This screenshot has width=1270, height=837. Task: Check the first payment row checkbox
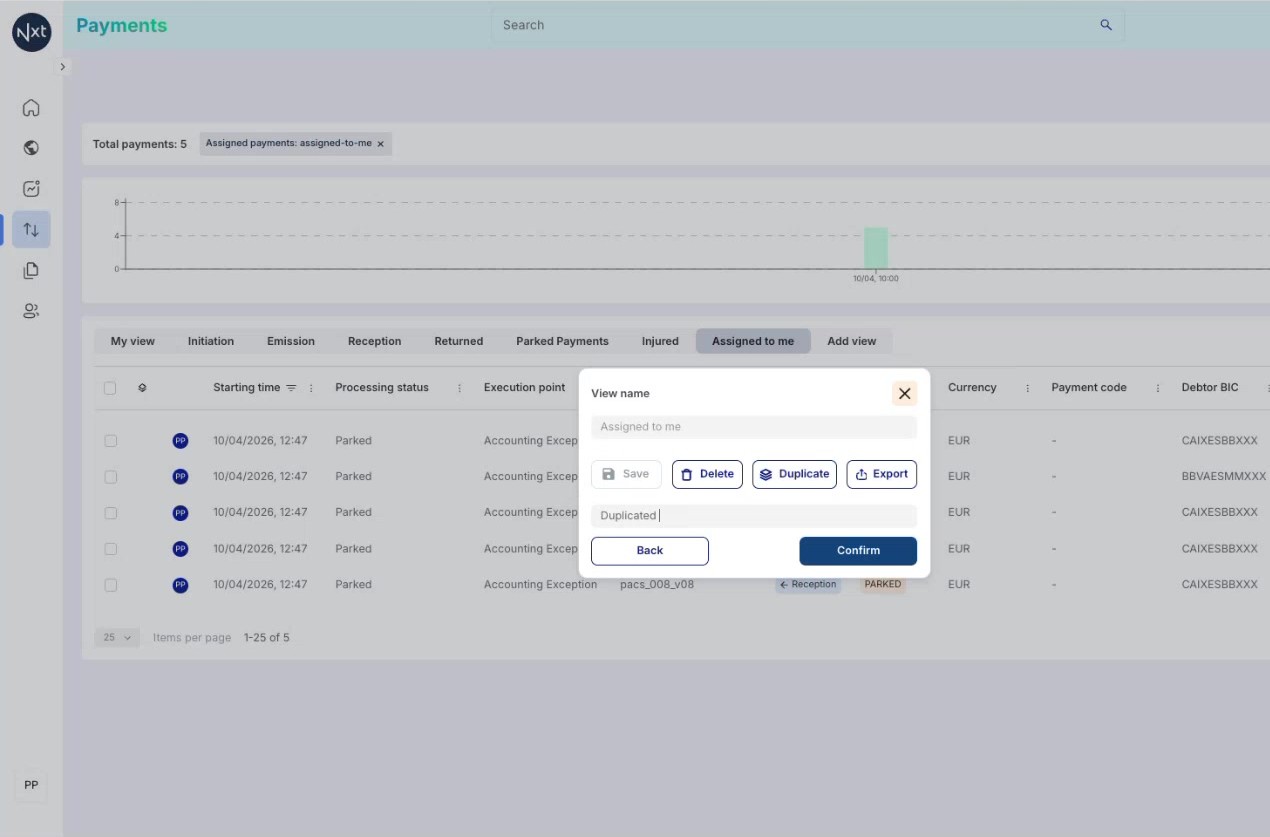tap(110, 440)
